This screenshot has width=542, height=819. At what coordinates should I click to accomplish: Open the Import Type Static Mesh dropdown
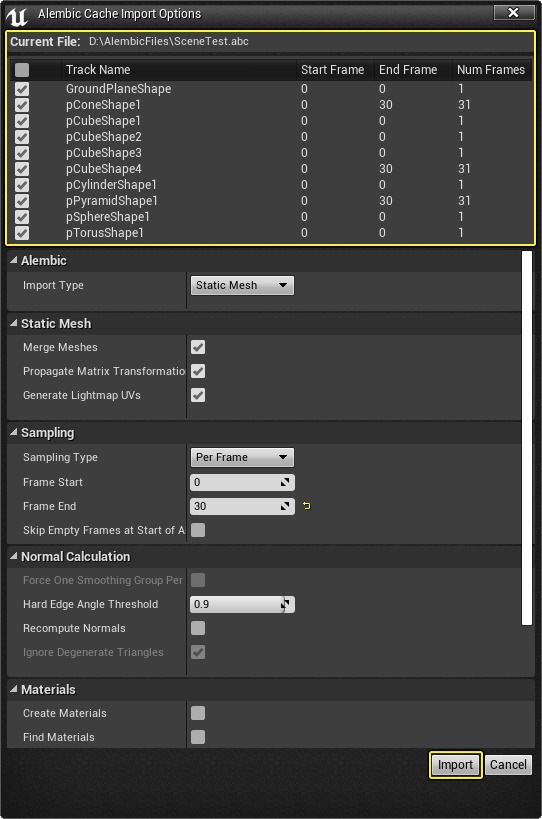242,285
